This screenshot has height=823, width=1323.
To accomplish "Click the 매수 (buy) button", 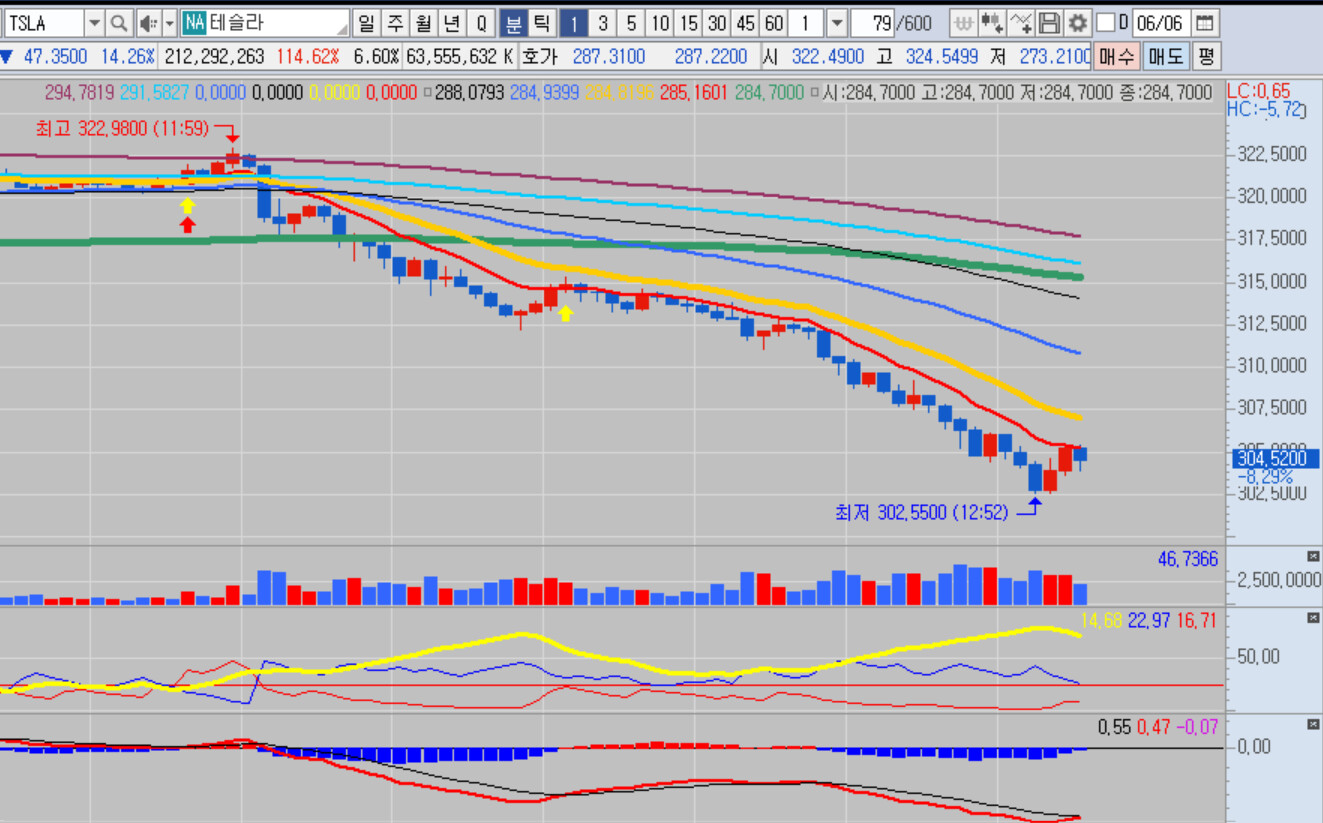I will pos(1117,56).
